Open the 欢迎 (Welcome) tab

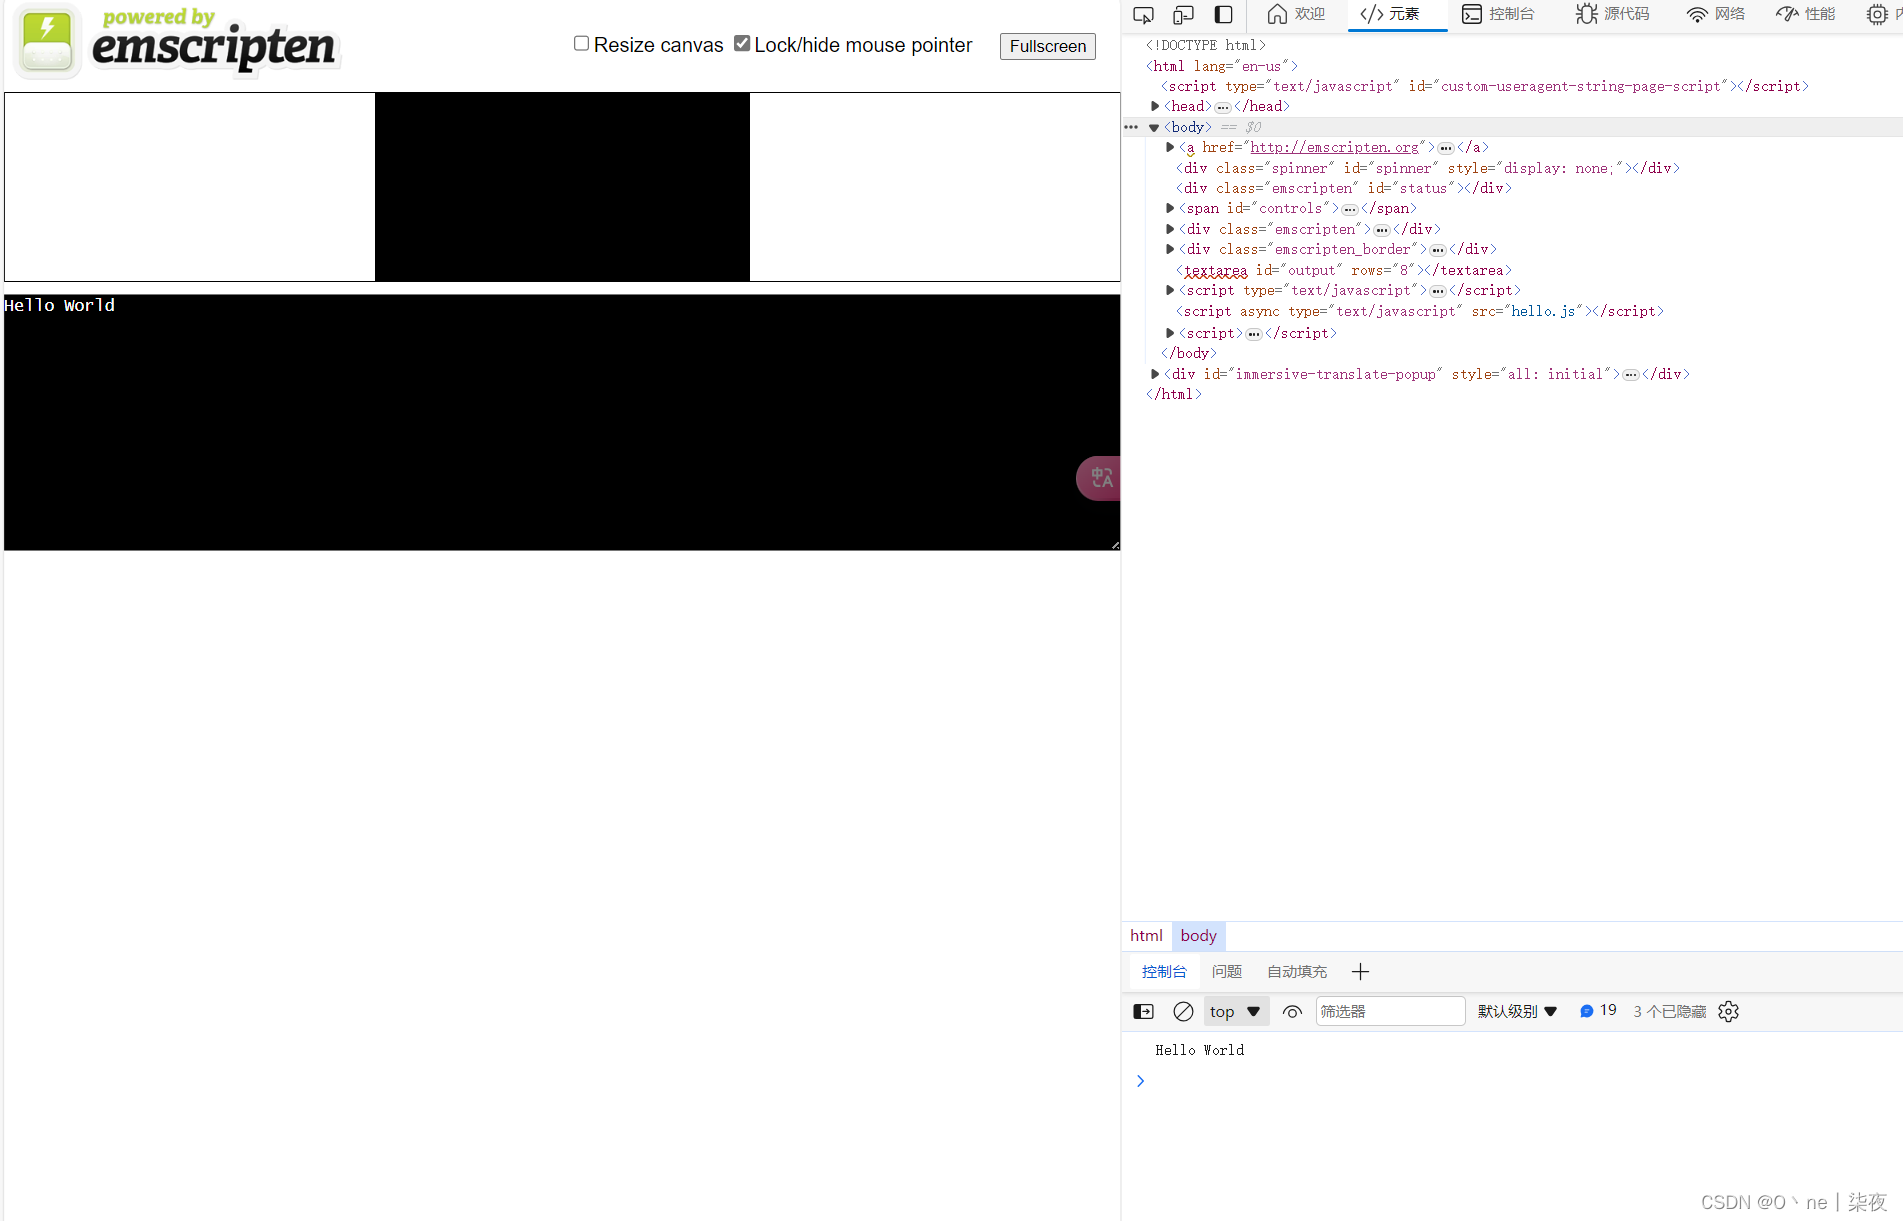tap(1296, 14)
